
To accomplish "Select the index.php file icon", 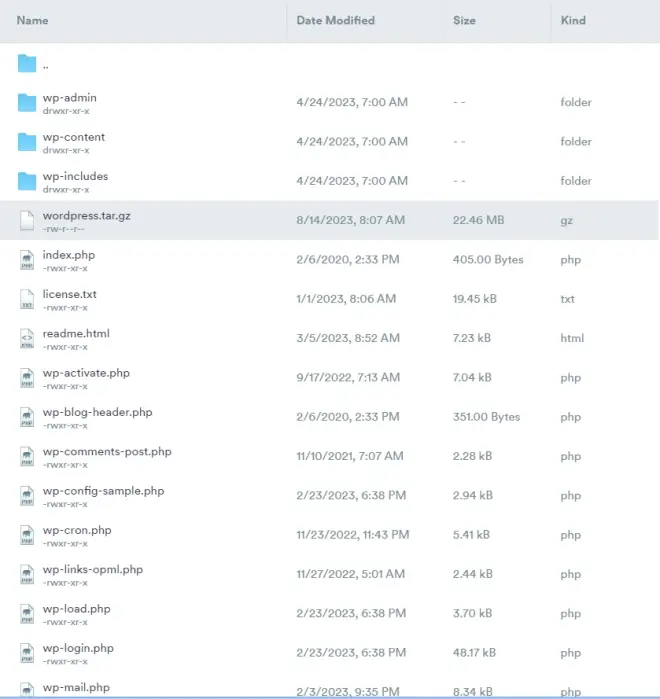I will coord(27,260).
